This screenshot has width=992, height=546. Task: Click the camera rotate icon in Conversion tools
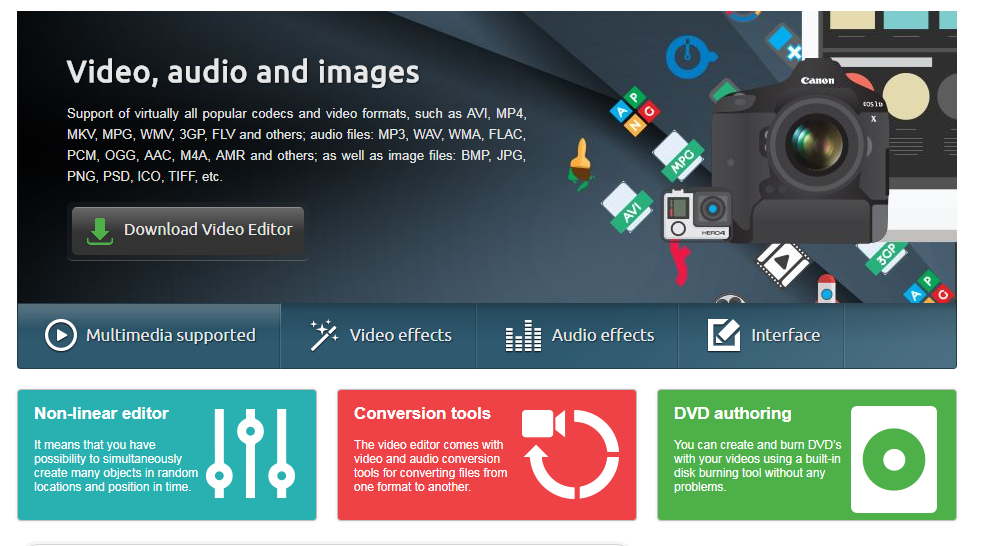tap(570, 454)
